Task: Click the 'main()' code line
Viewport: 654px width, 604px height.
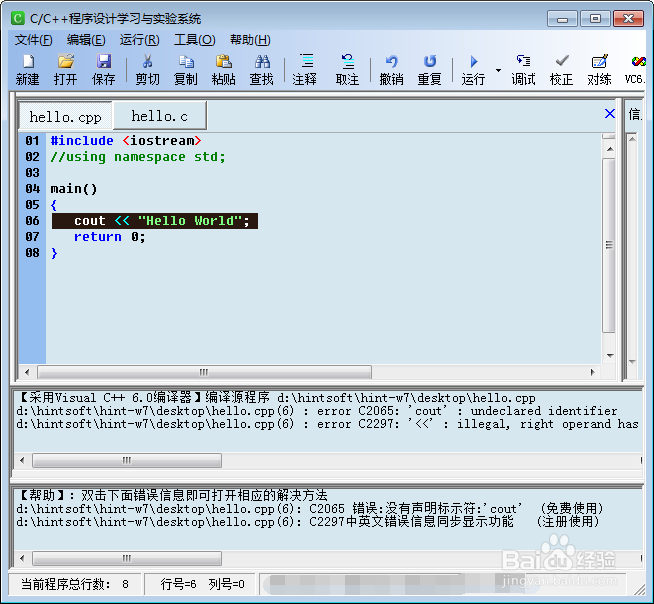Action: [x=74, y=189]
